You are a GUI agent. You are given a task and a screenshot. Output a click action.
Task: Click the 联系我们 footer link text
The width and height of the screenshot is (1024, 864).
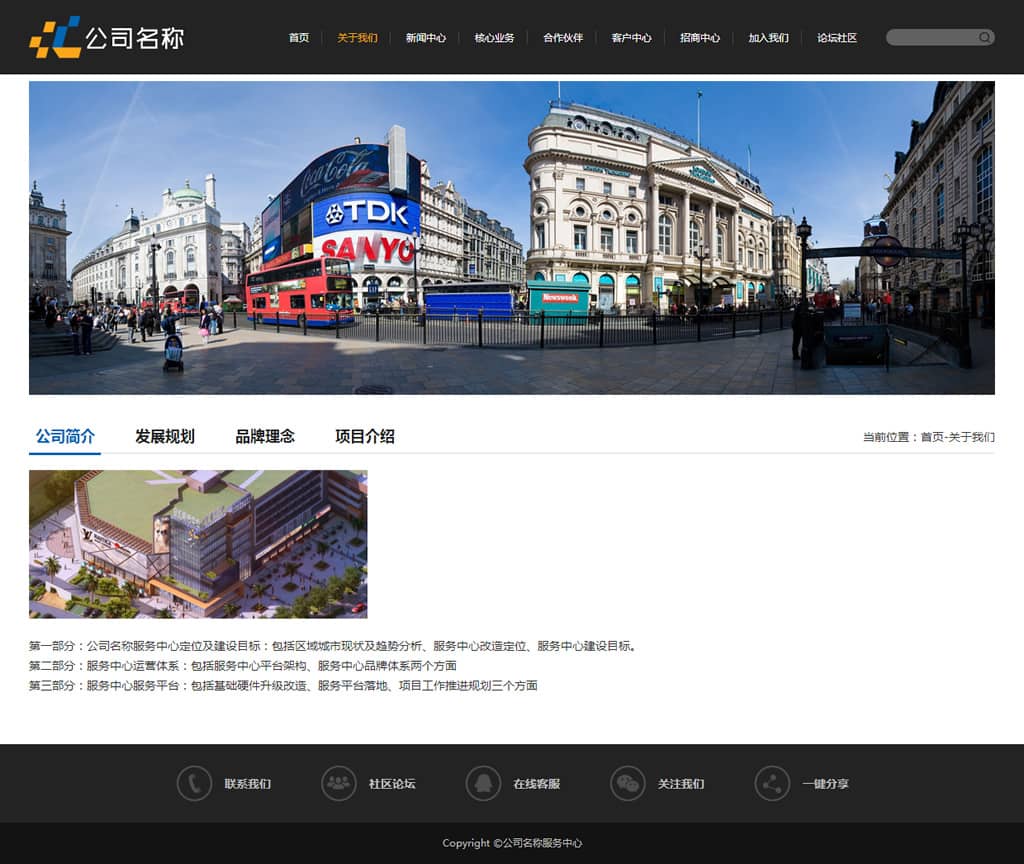[x=247, y=784]
